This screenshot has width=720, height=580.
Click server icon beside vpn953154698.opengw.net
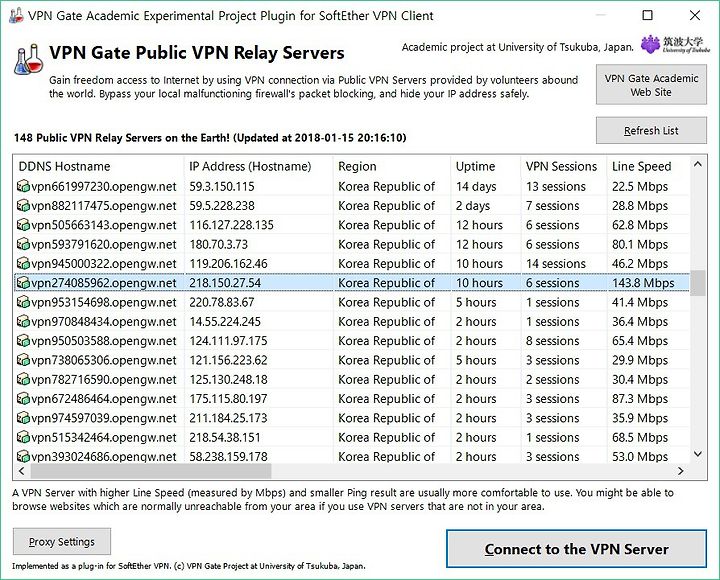pos(23,302)
